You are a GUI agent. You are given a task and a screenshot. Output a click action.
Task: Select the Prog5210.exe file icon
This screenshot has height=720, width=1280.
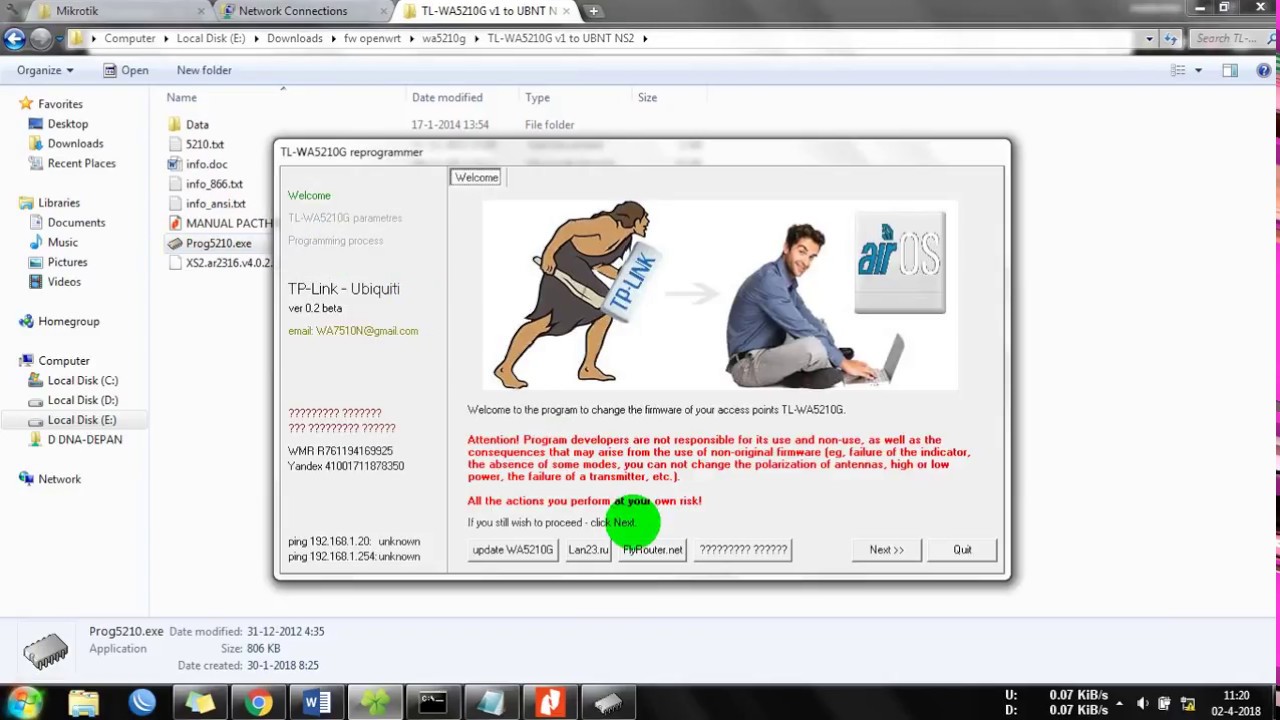(175, 243)
